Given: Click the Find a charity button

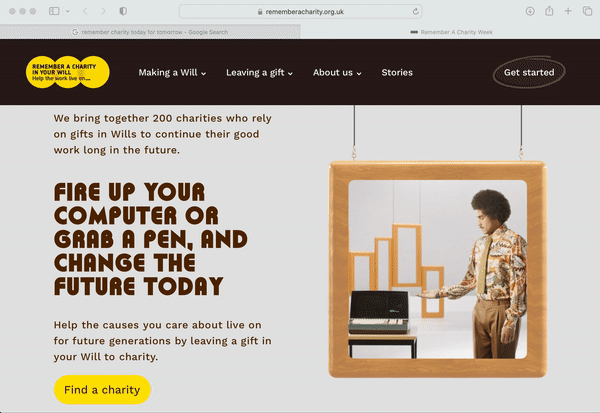Looking at the screenshot, I should (102, 390).
